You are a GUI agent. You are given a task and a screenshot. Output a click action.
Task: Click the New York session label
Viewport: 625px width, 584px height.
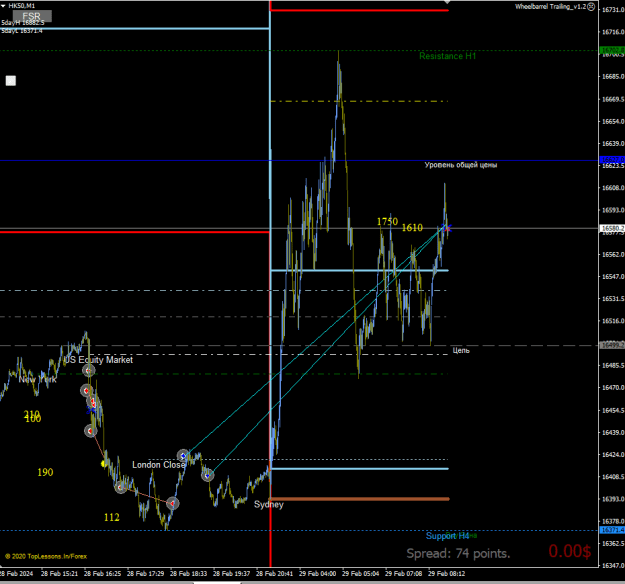[x=37, y=380]
